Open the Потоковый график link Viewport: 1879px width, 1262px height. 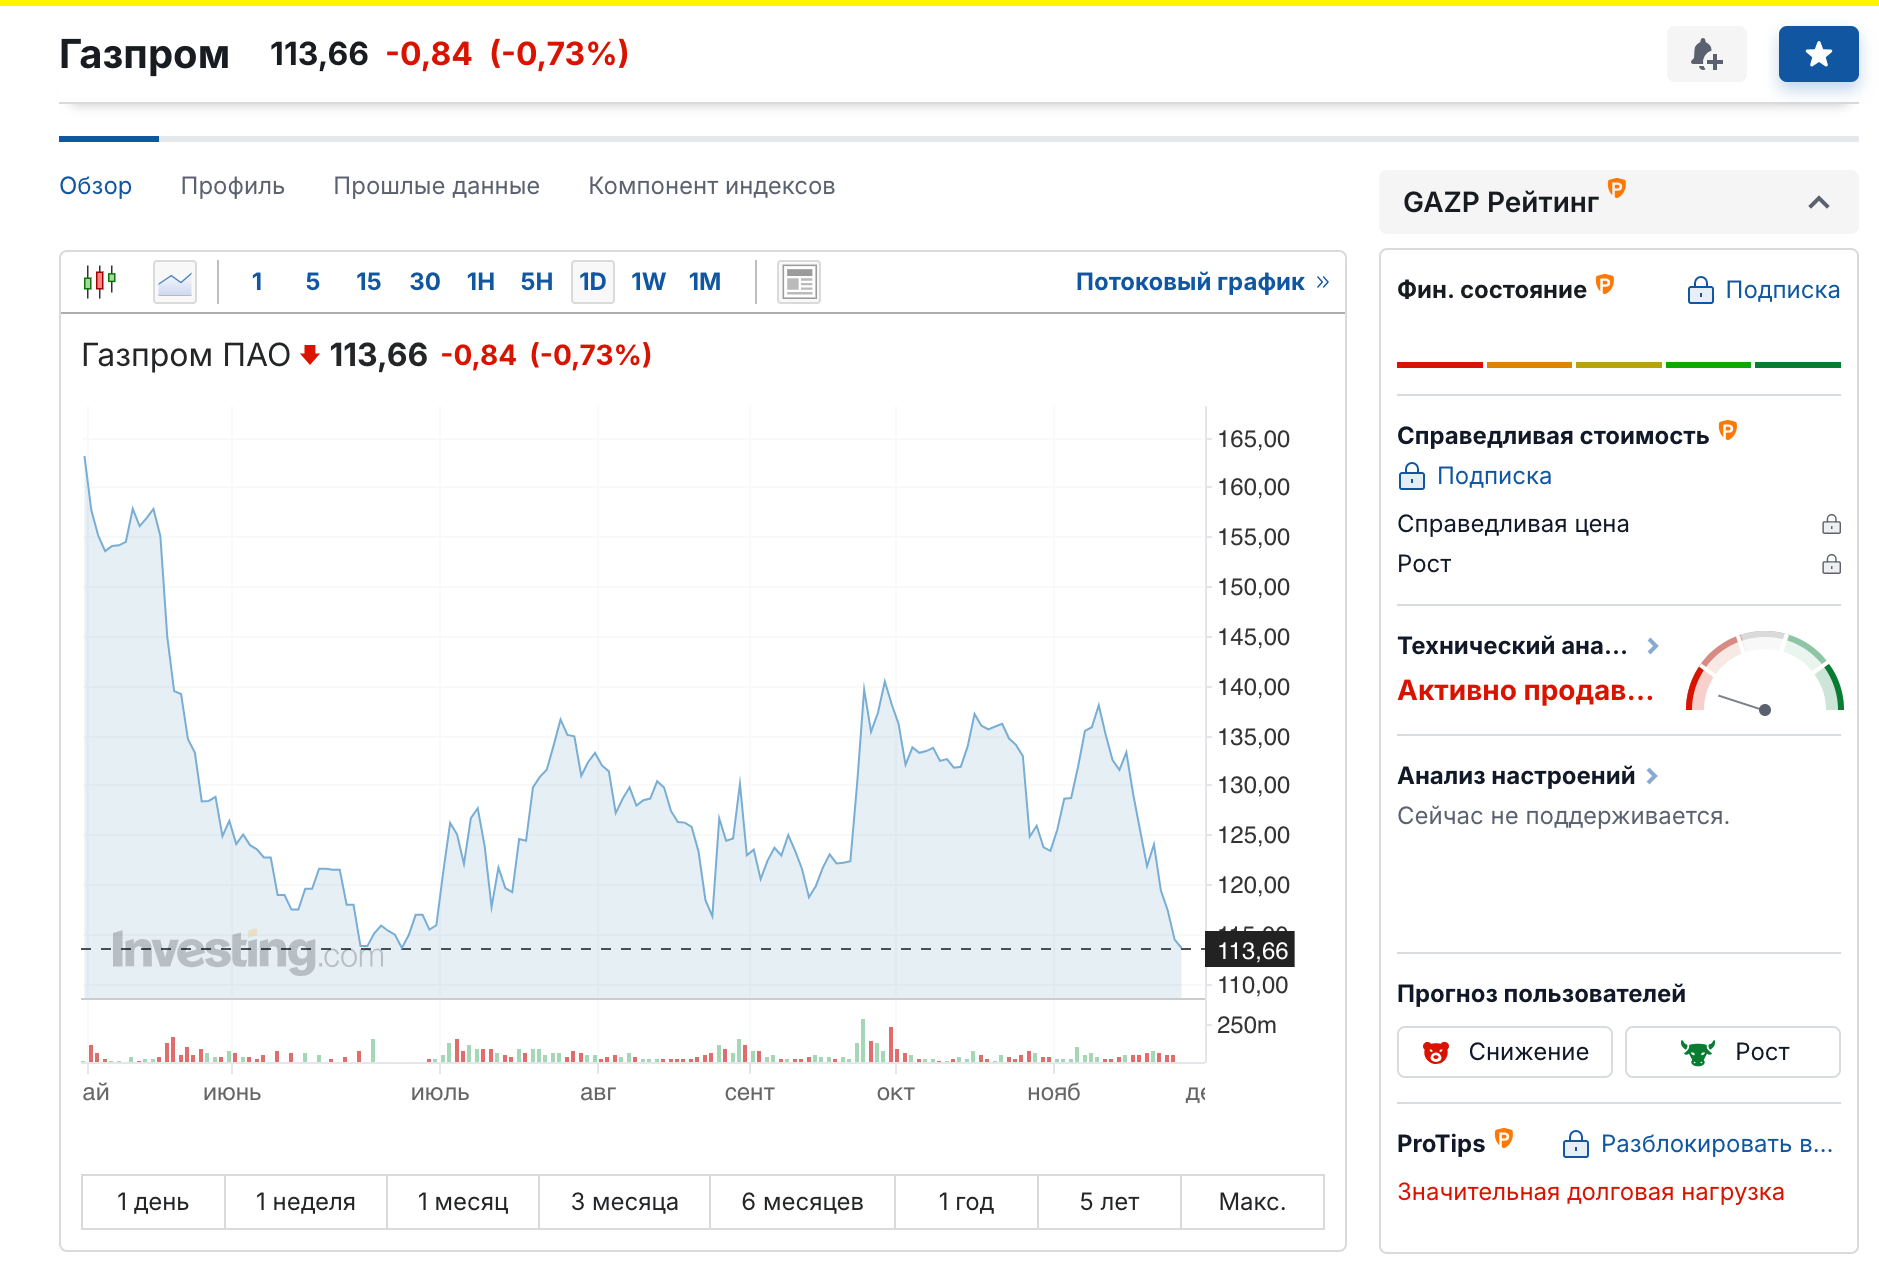1201,282
